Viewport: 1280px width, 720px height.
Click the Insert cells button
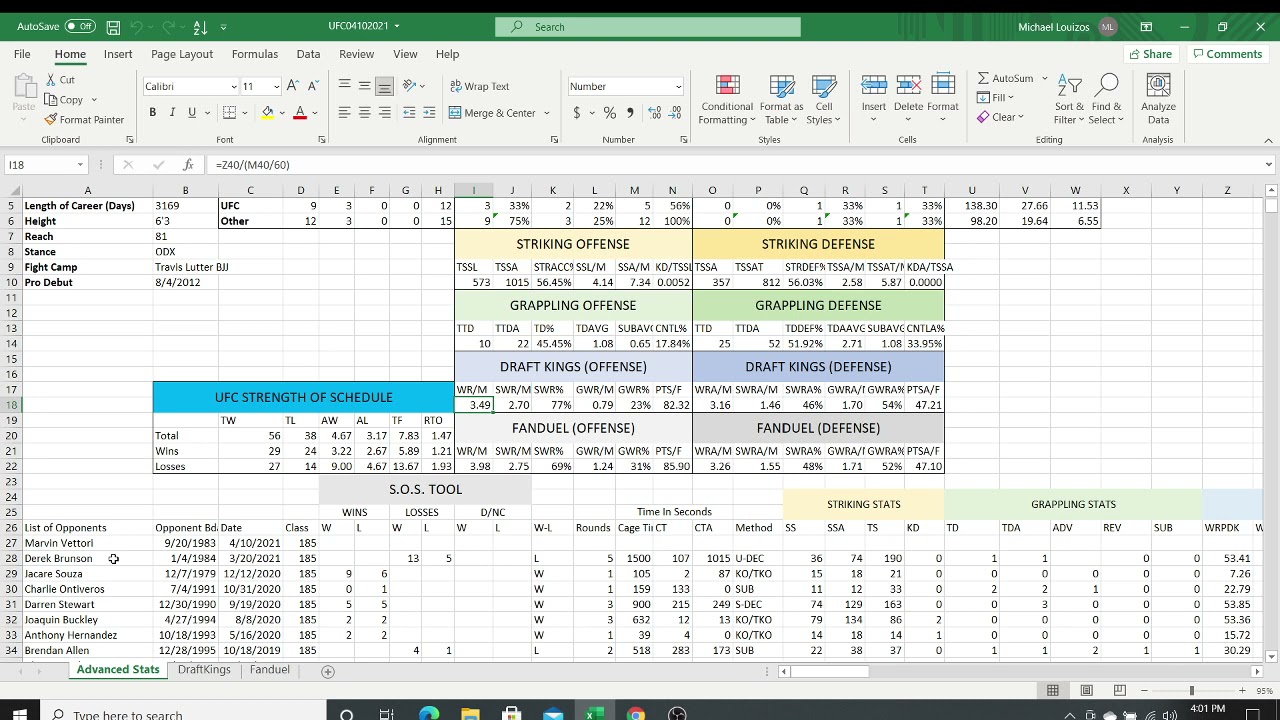(874, 100)
